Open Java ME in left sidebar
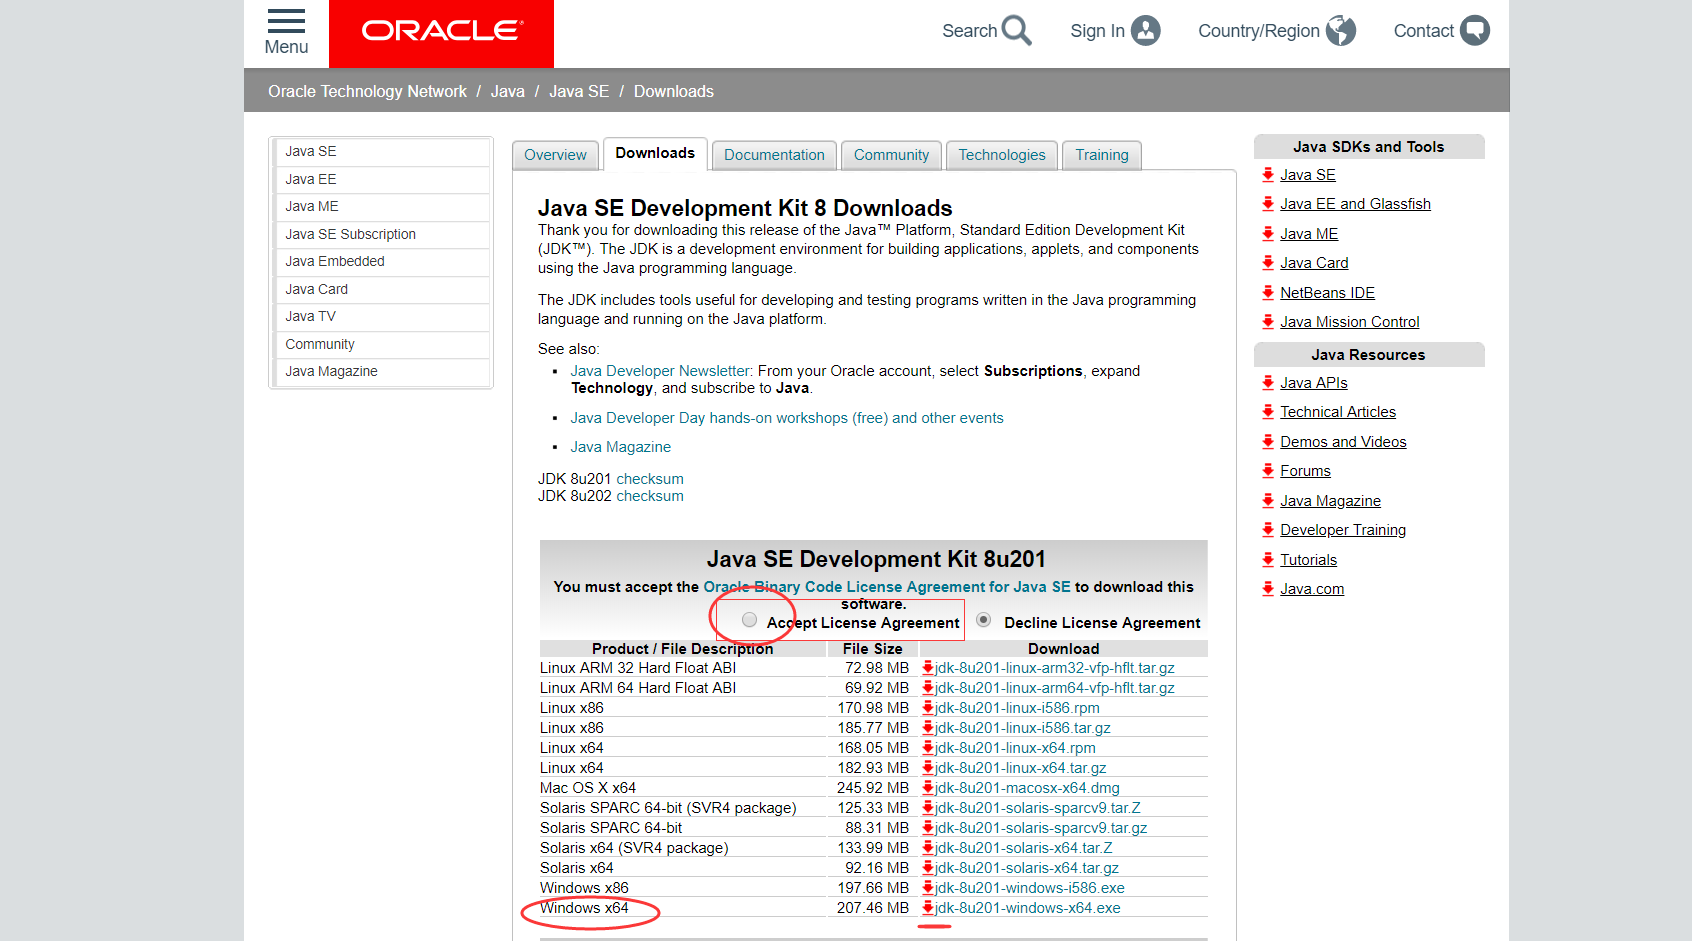 point(382,207)
